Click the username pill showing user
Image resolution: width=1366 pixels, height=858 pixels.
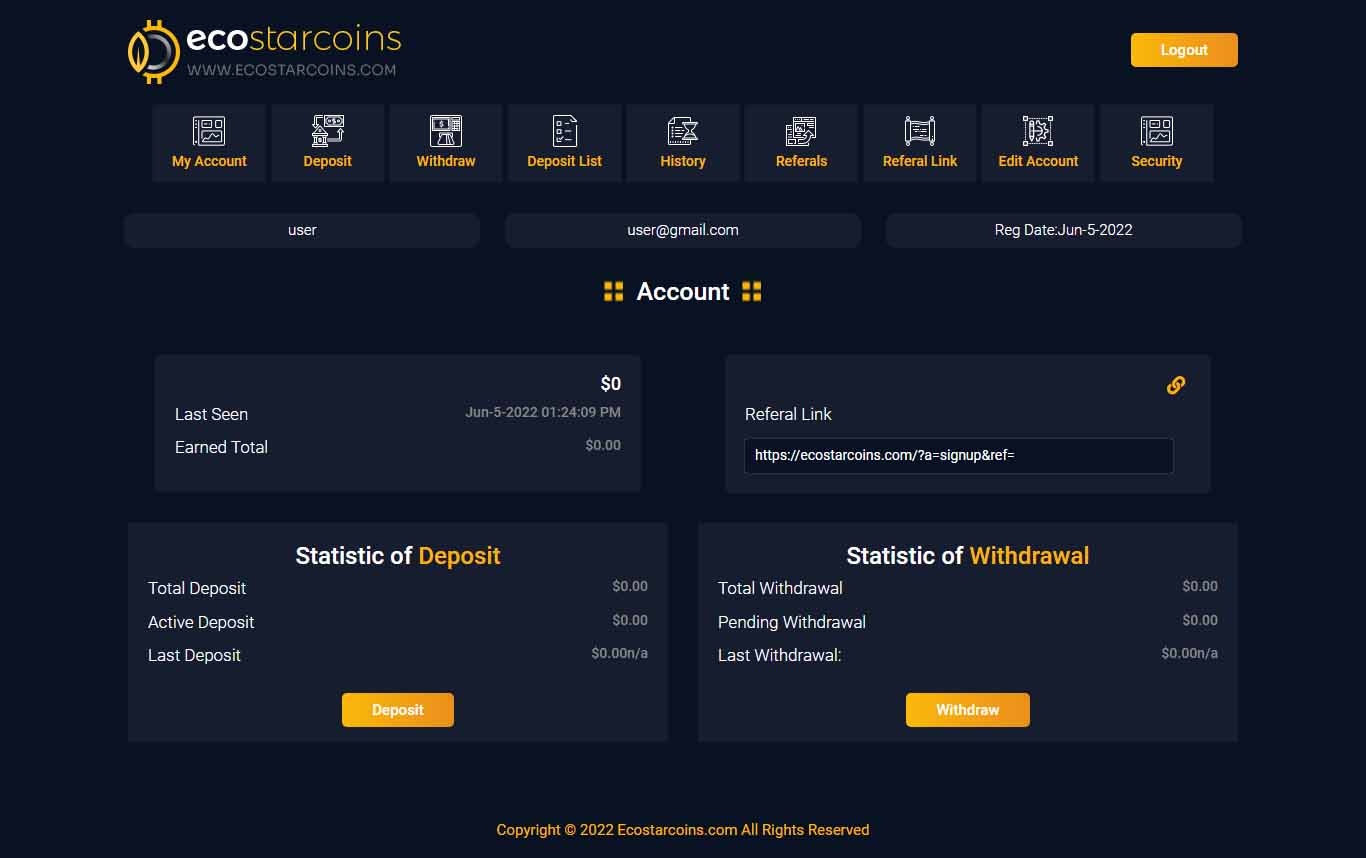pyautogui.click(x=302, y=230)
